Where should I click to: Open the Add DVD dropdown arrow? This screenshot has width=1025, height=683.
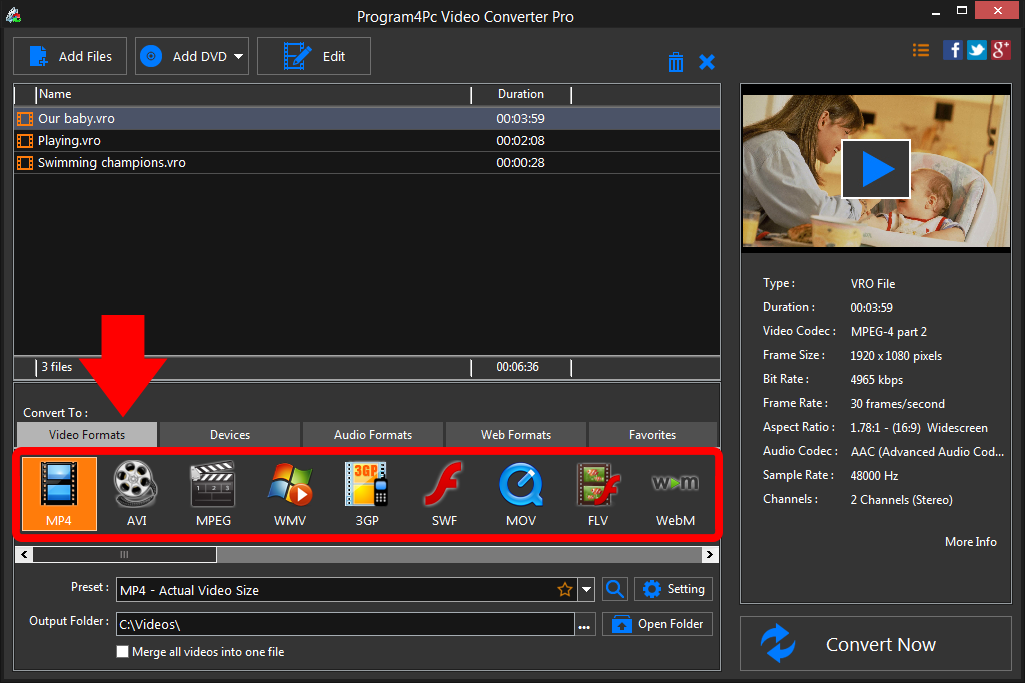(239, 57)
